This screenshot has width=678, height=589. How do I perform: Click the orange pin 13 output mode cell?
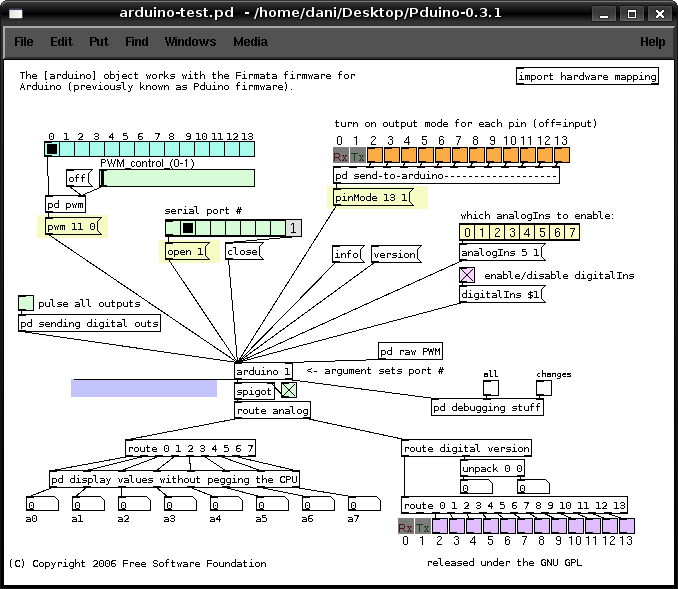coord(561,155)
